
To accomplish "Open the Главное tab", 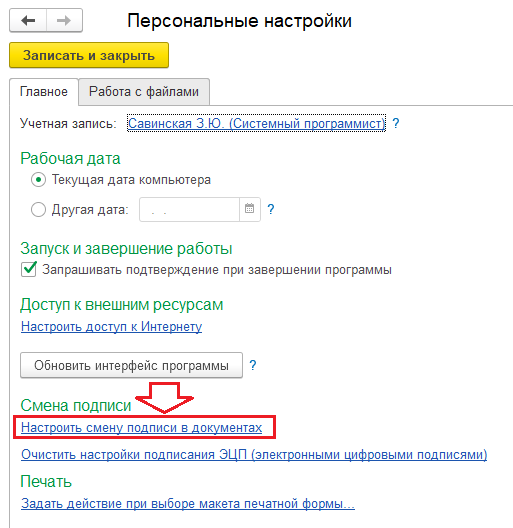I will (44, 92).
